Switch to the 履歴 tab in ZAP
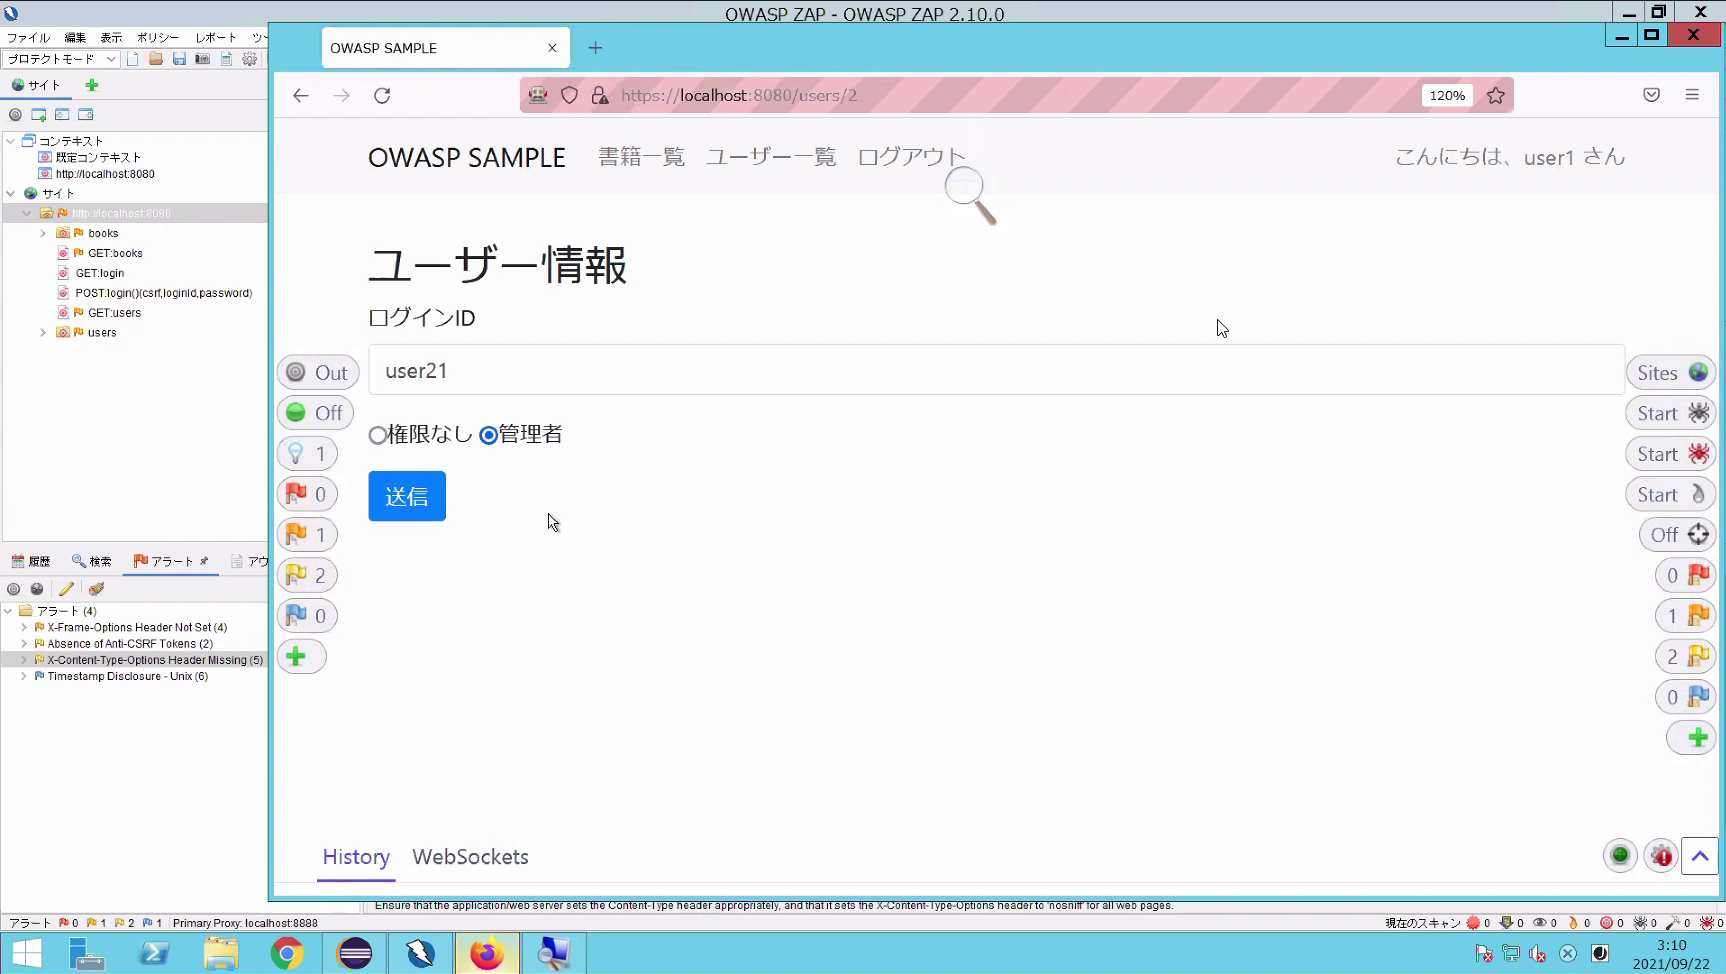 31,561
